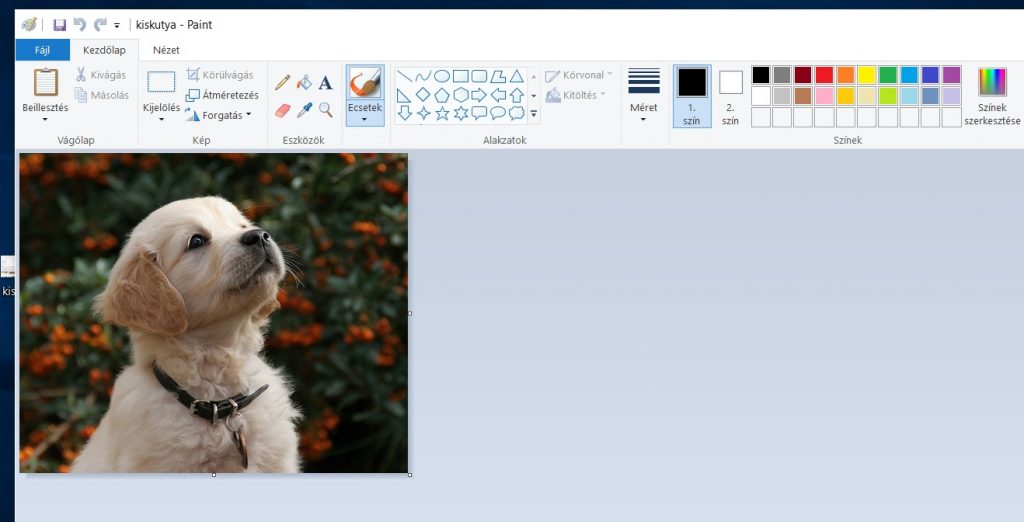Expand the Forgatás rotate menu
1024x522 pixels.
(220, 115)
